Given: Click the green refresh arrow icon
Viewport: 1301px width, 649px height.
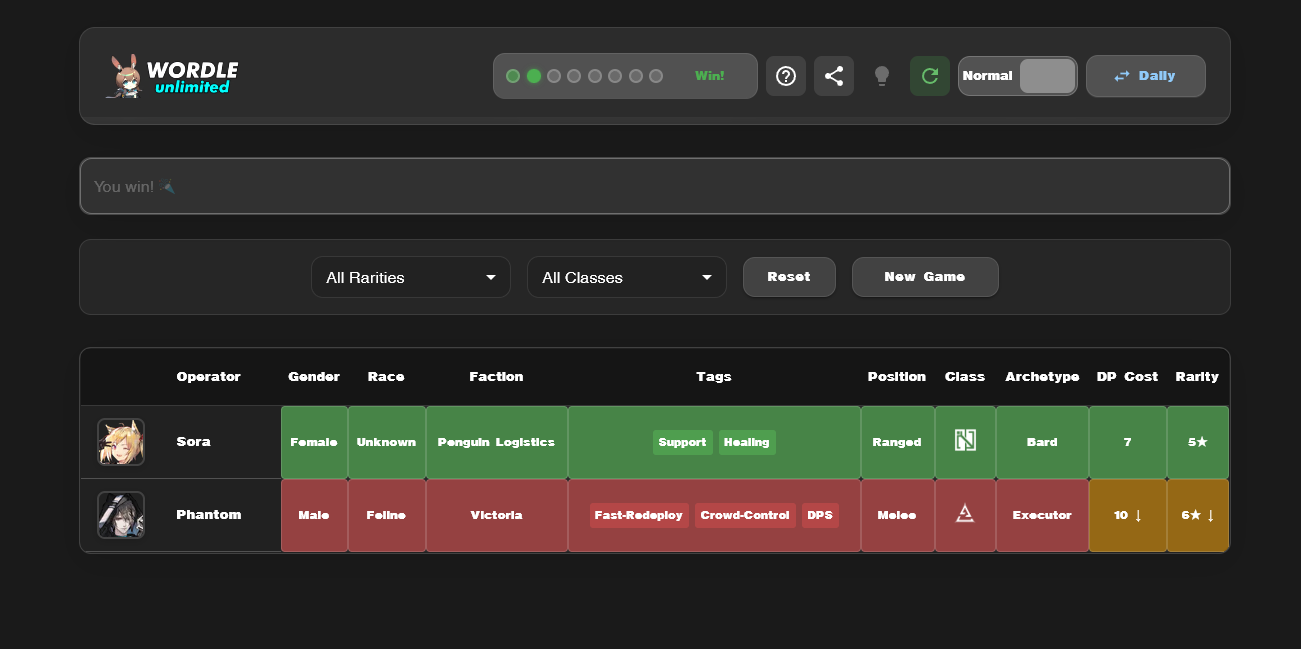Looking at the screenshot, I should click(x=930, y=76).
